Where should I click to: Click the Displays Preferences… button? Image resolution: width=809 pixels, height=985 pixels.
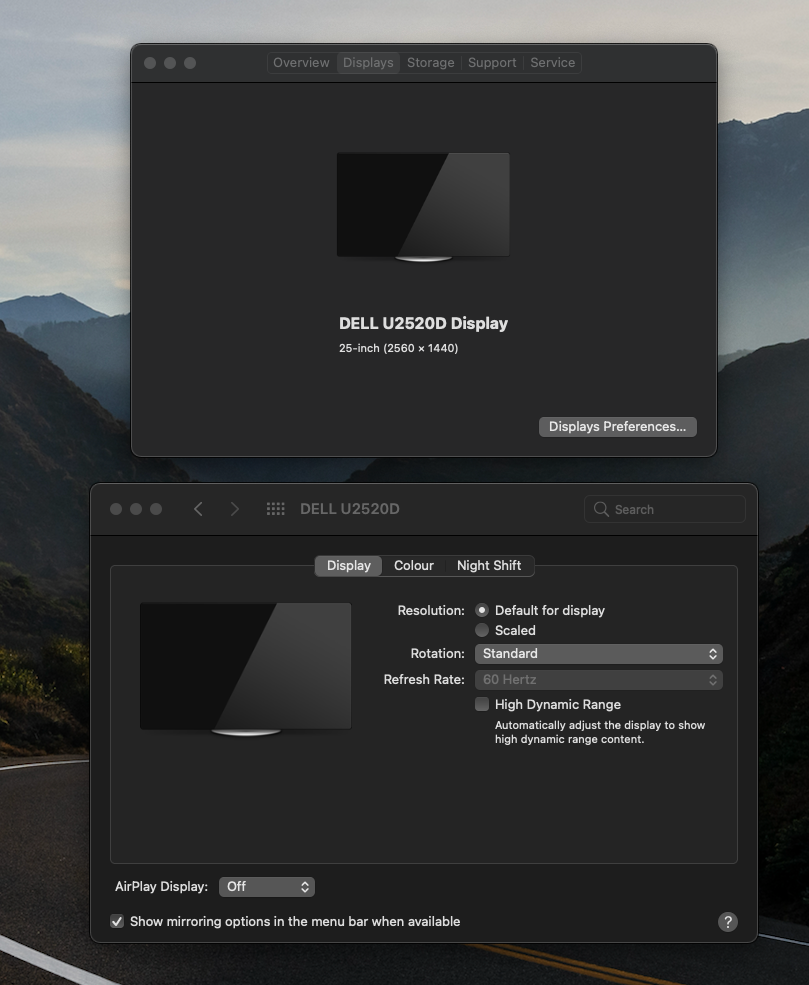[x=617, y=427]
